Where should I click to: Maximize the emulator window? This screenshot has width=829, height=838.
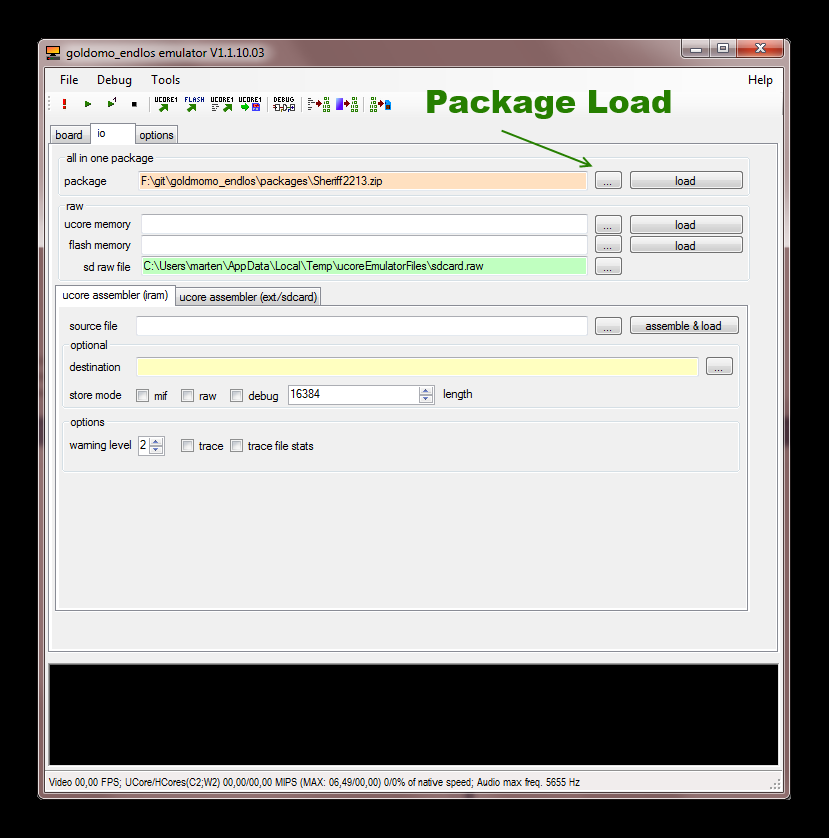[723, 49]
